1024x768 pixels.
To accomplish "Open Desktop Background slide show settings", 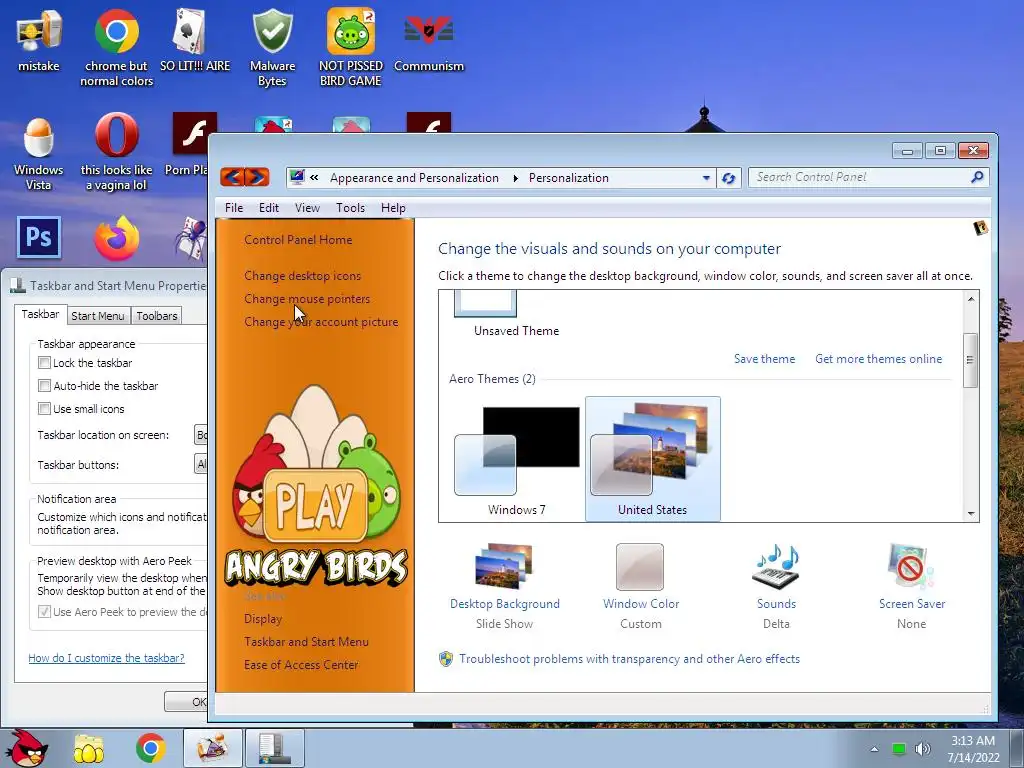I will point(504,586).
